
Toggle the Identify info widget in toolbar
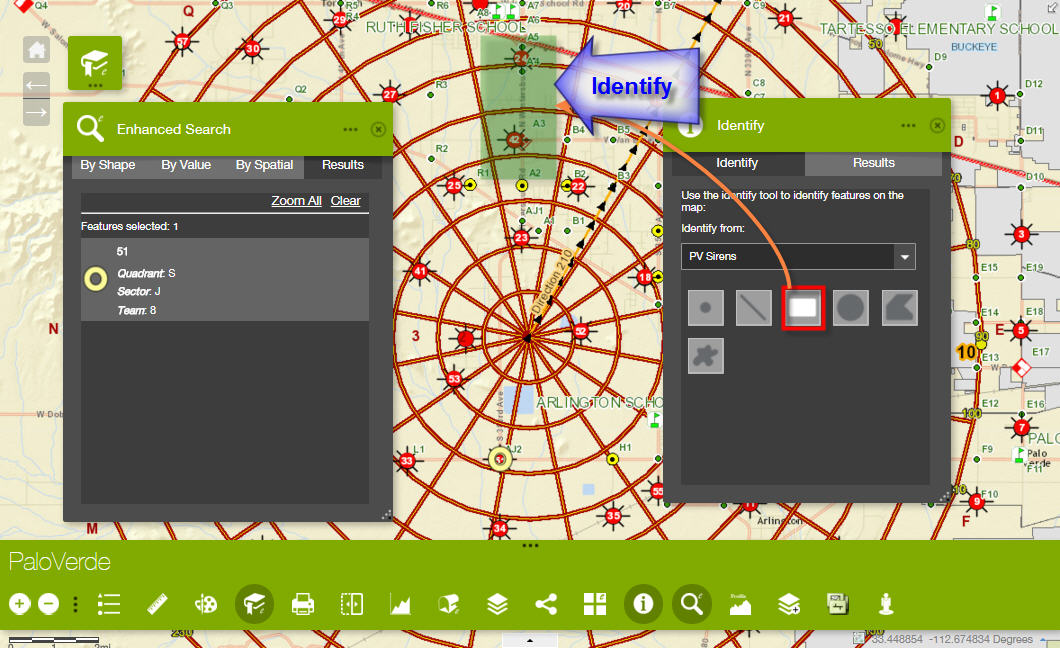coord(643,603)
